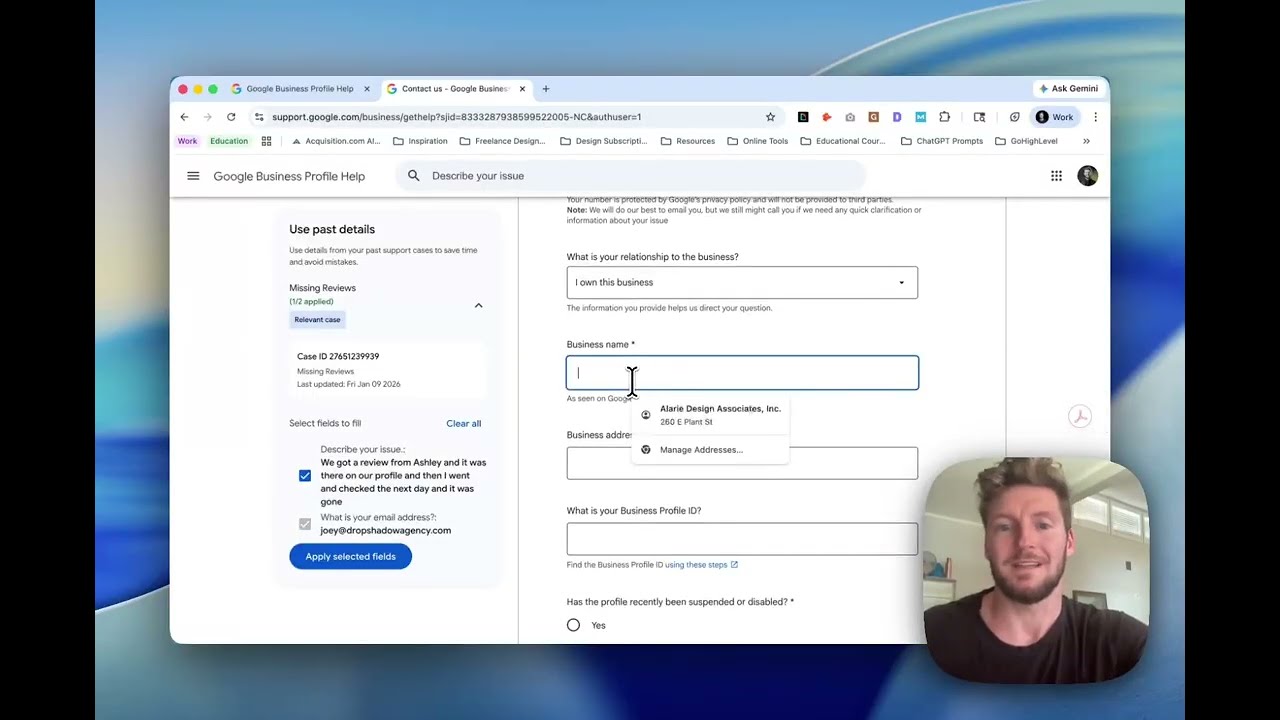
Task: Open the 'using these steps' link
Action: [701, 565]
